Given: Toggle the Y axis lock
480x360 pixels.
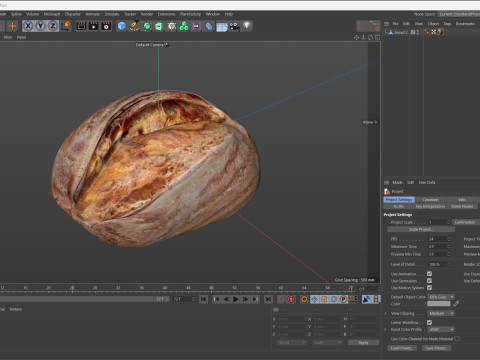Looking at the screenshot, I should (41, 26).
